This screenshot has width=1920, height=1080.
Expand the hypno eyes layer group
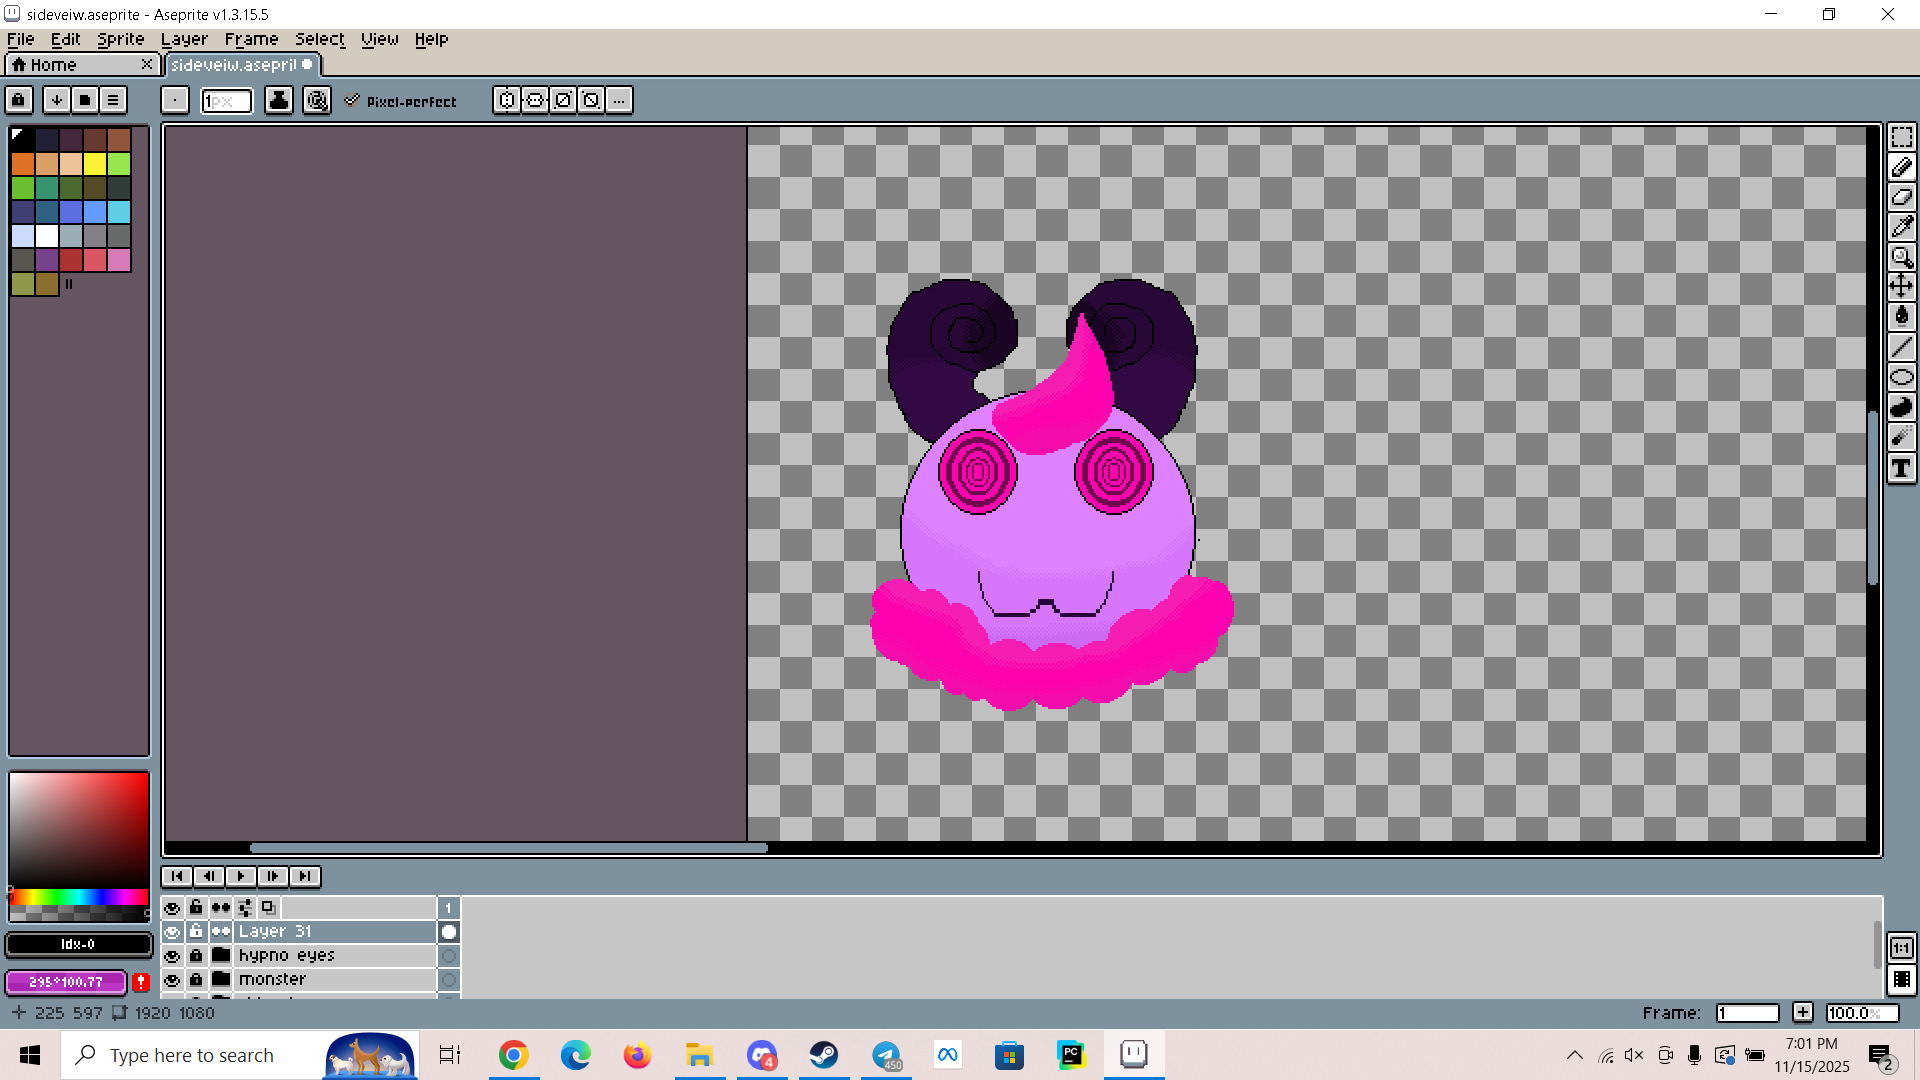click(x=221, y=956)
